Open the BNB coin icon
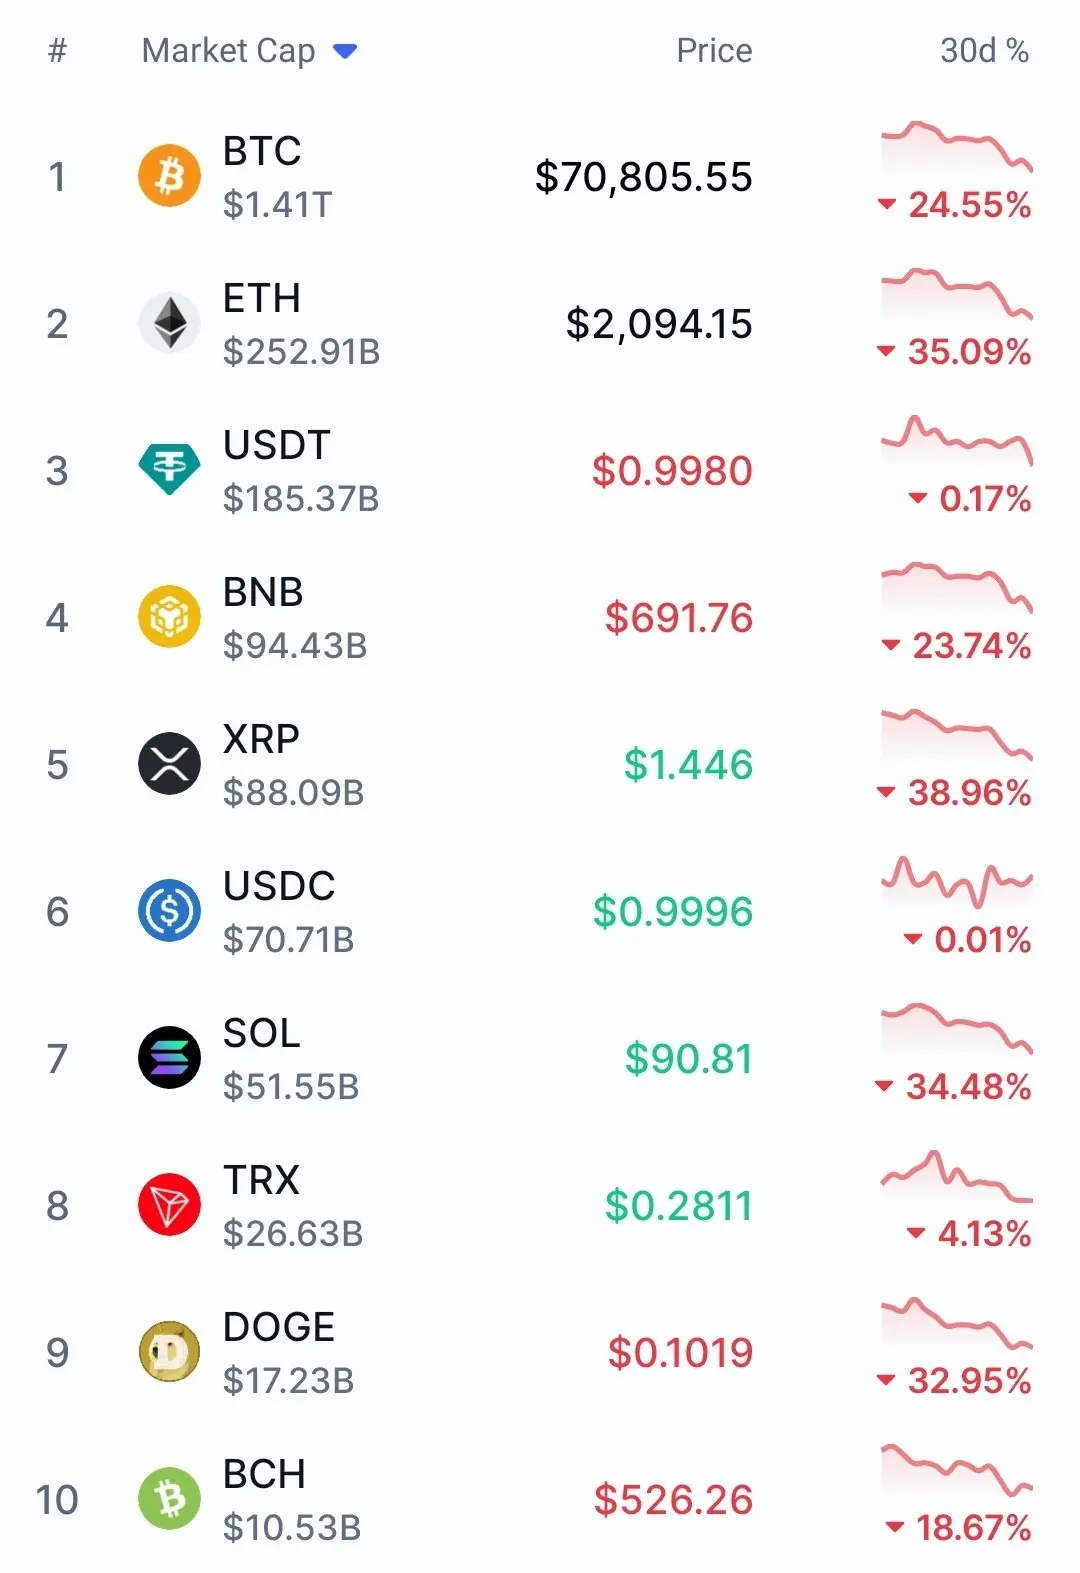Screen dimensions: 1080x1573 click(169, 617)
